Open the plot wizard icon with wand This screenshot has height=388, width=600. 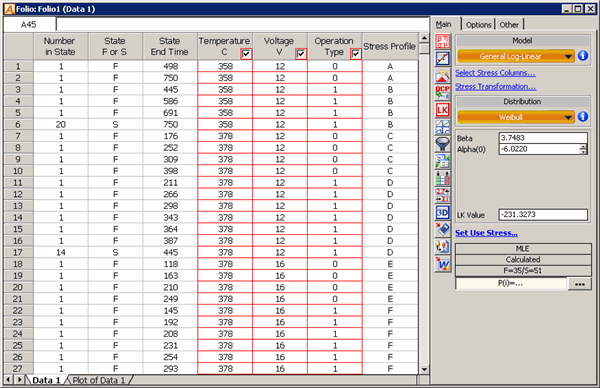(442, 75)
